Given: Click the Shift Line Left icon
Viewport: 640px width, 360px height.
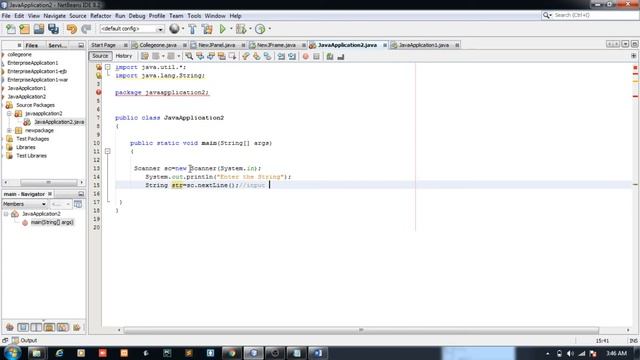Looking at the screenshot, I should 281,56.
